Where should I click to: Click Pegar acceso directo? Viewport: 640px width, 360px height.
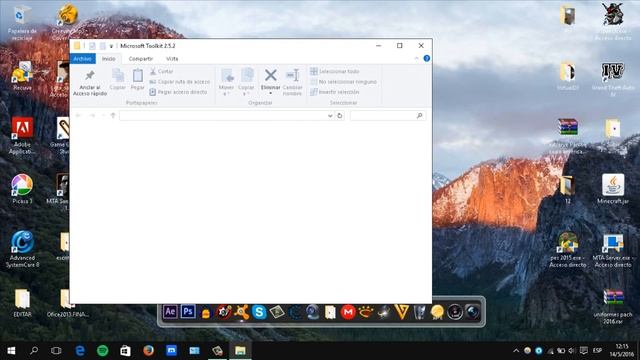click(x=178, y=92)
